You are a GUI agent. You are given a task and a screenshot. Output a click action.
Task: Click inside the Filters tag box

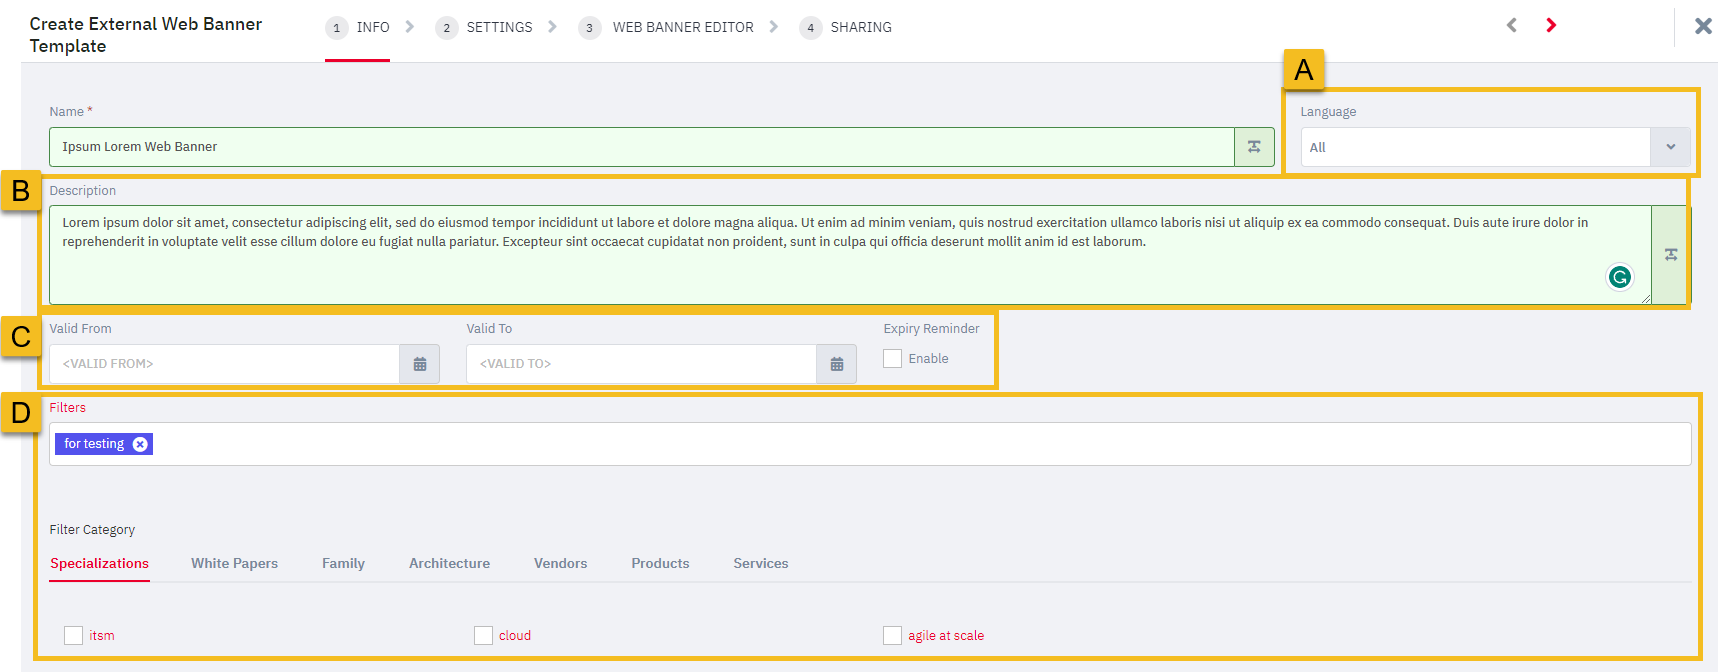click(x=870, y=444)
